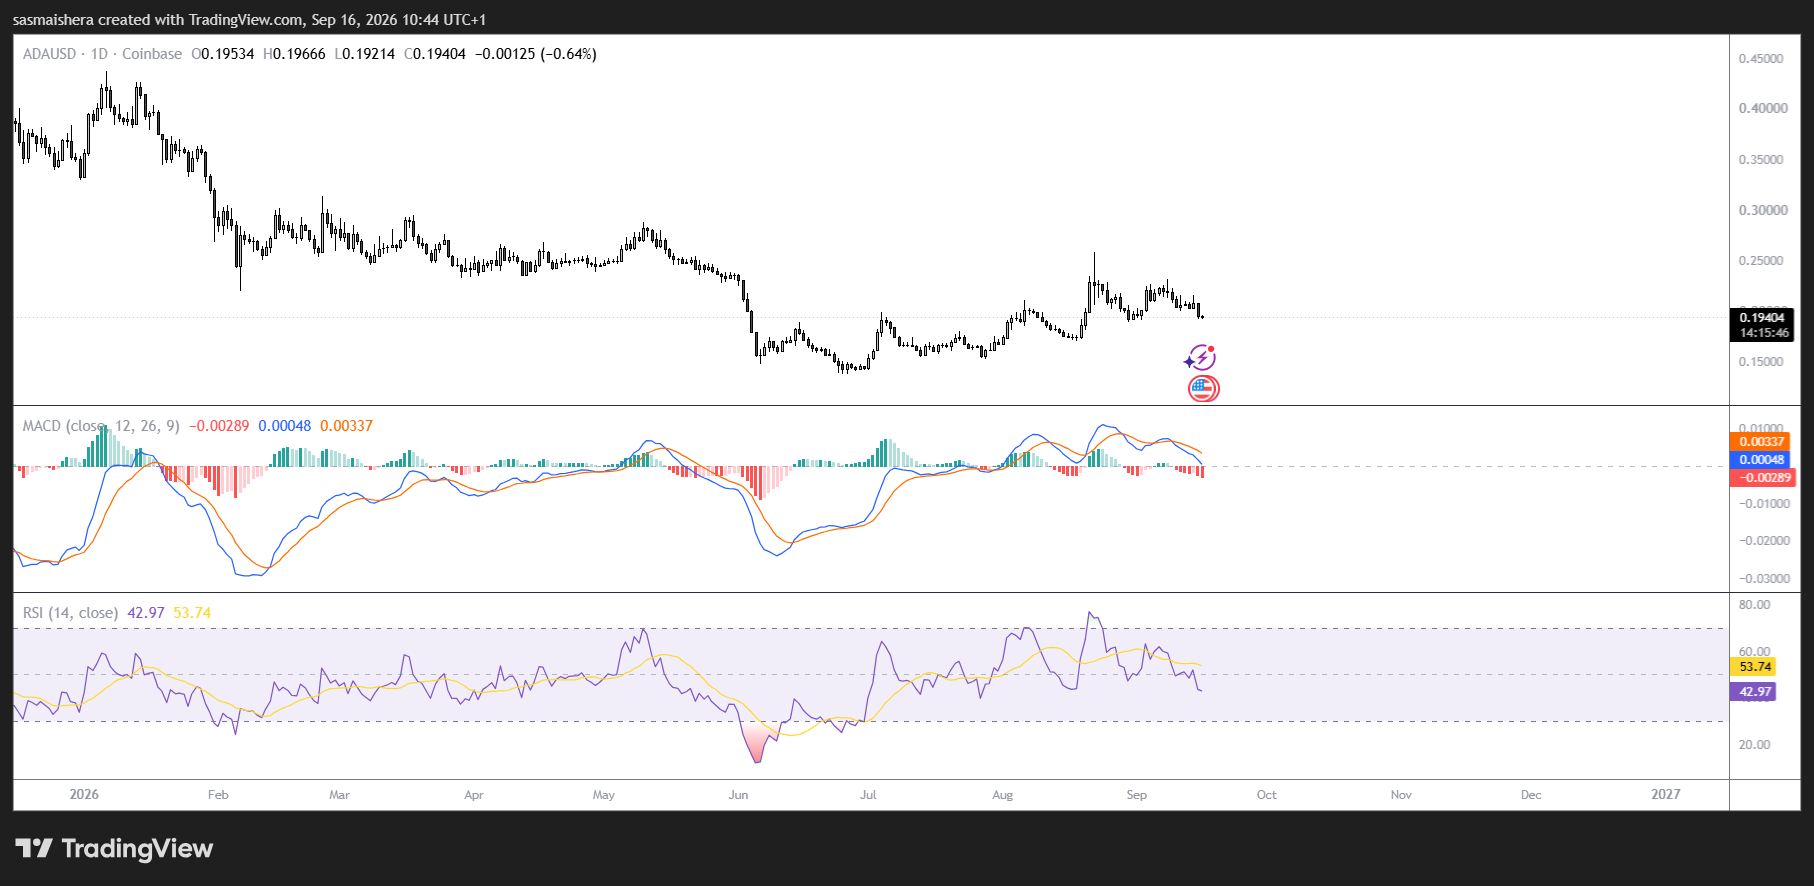This screenshot has height=886, width=1814.
Task: Click the TradingView logo in the footer
Action: click(114, 849)
